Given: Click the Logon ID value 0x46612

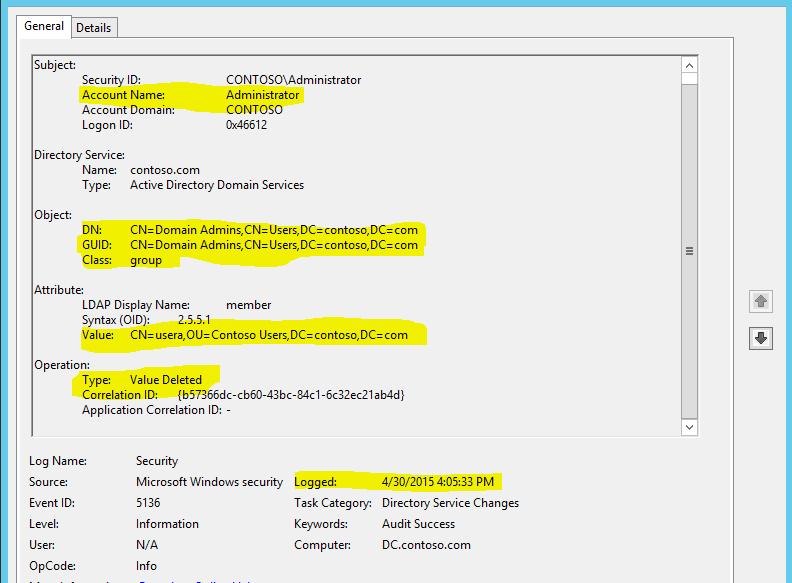Looking at the screenshot, I should (x=246, y=125).
